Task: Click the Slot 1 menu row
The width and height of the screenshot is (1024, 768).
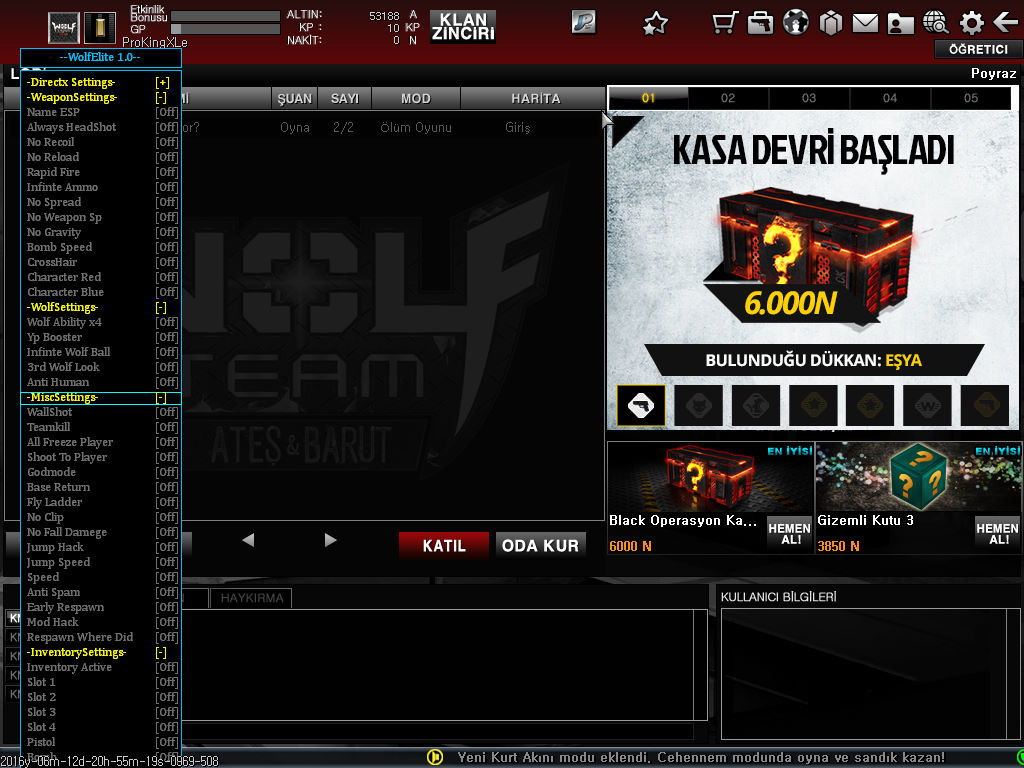Action: (x=102, y=682)
